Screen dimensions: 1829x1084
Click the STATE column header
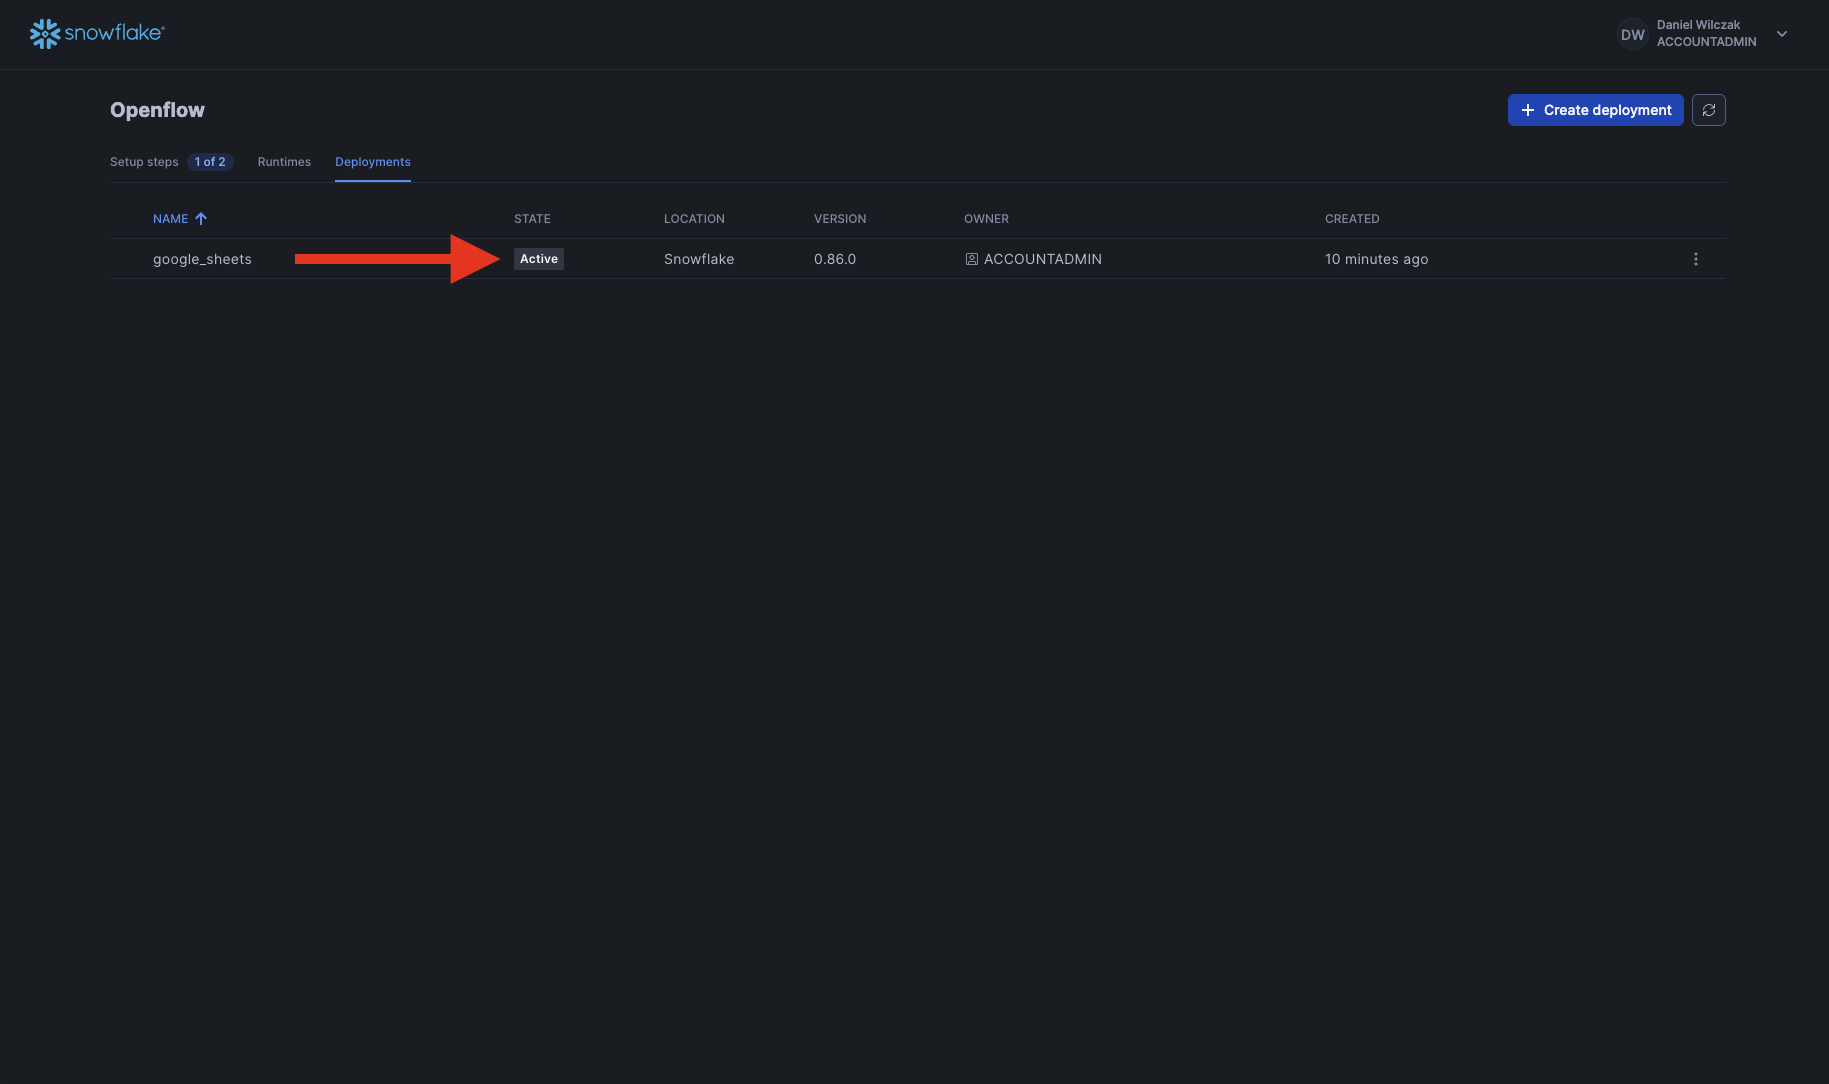tap(532, 219)
